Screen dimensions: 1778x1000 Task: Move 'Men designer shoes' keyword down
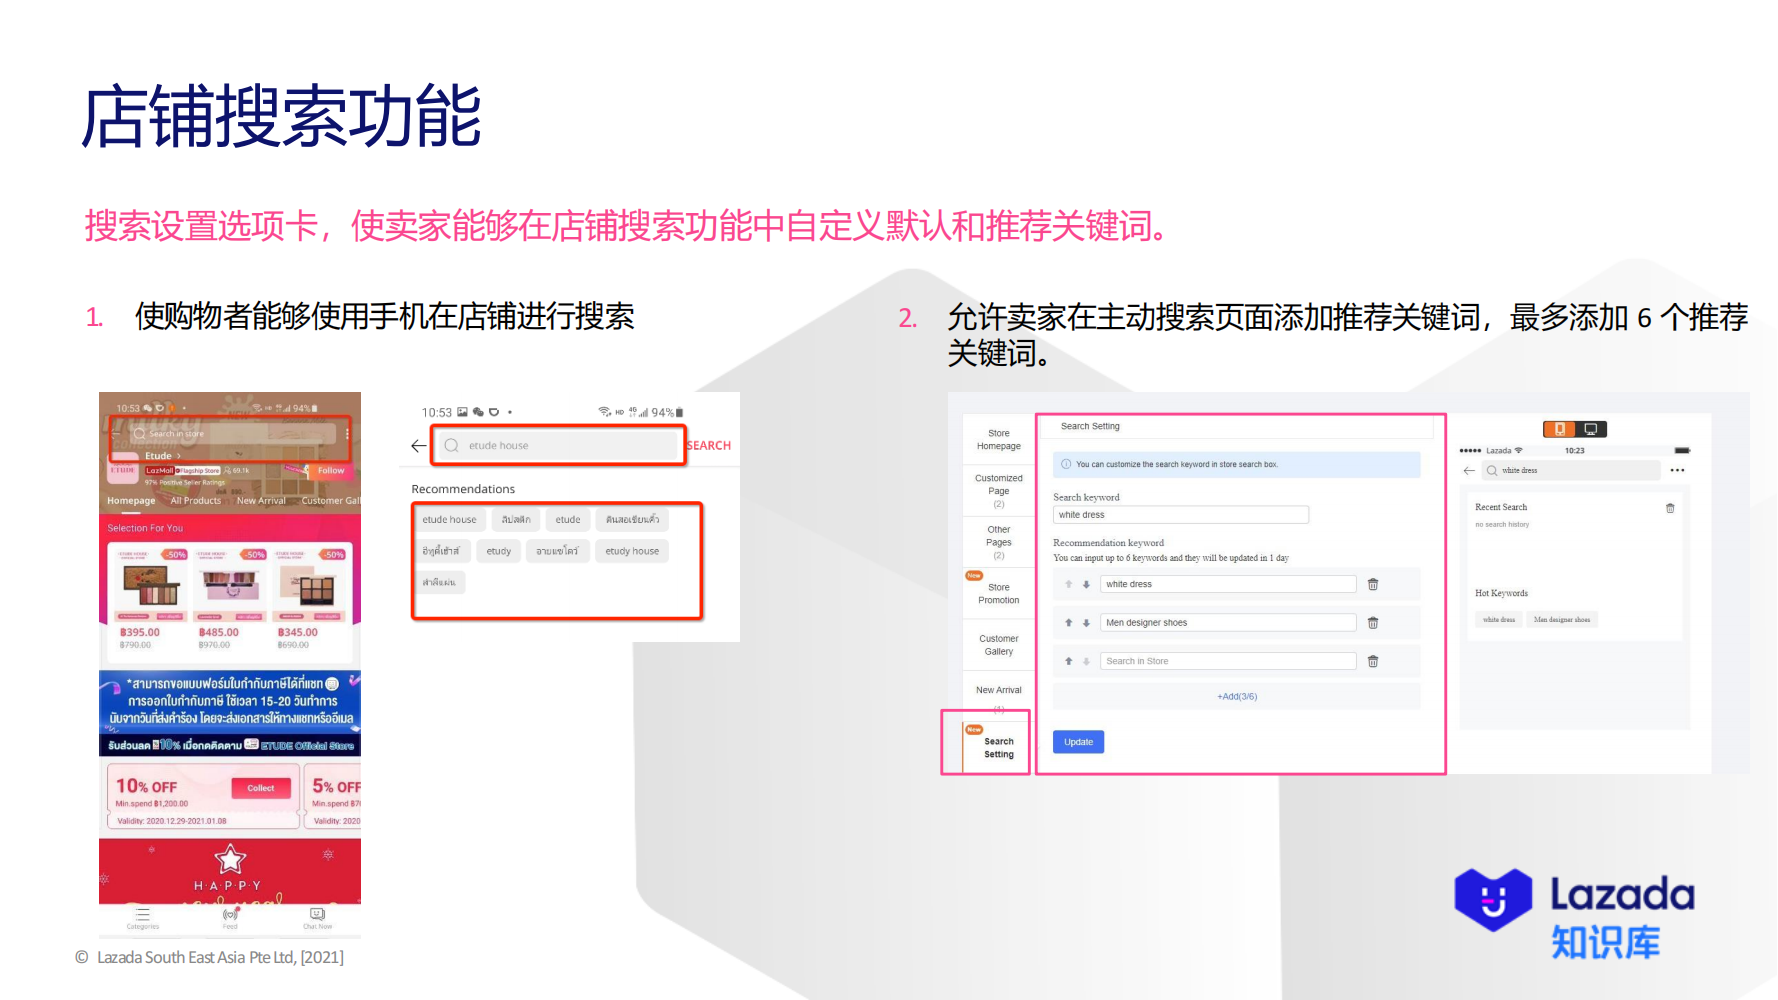tap(1086, 623)
